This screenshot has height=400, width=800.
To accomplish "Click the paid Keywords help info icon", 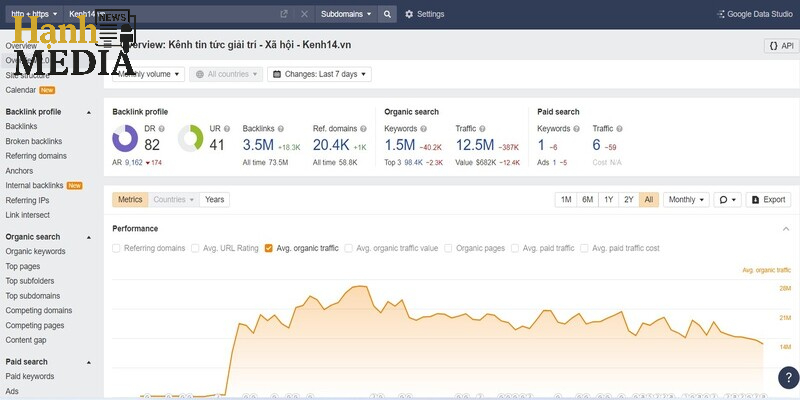I will click(x=577, y=129).
